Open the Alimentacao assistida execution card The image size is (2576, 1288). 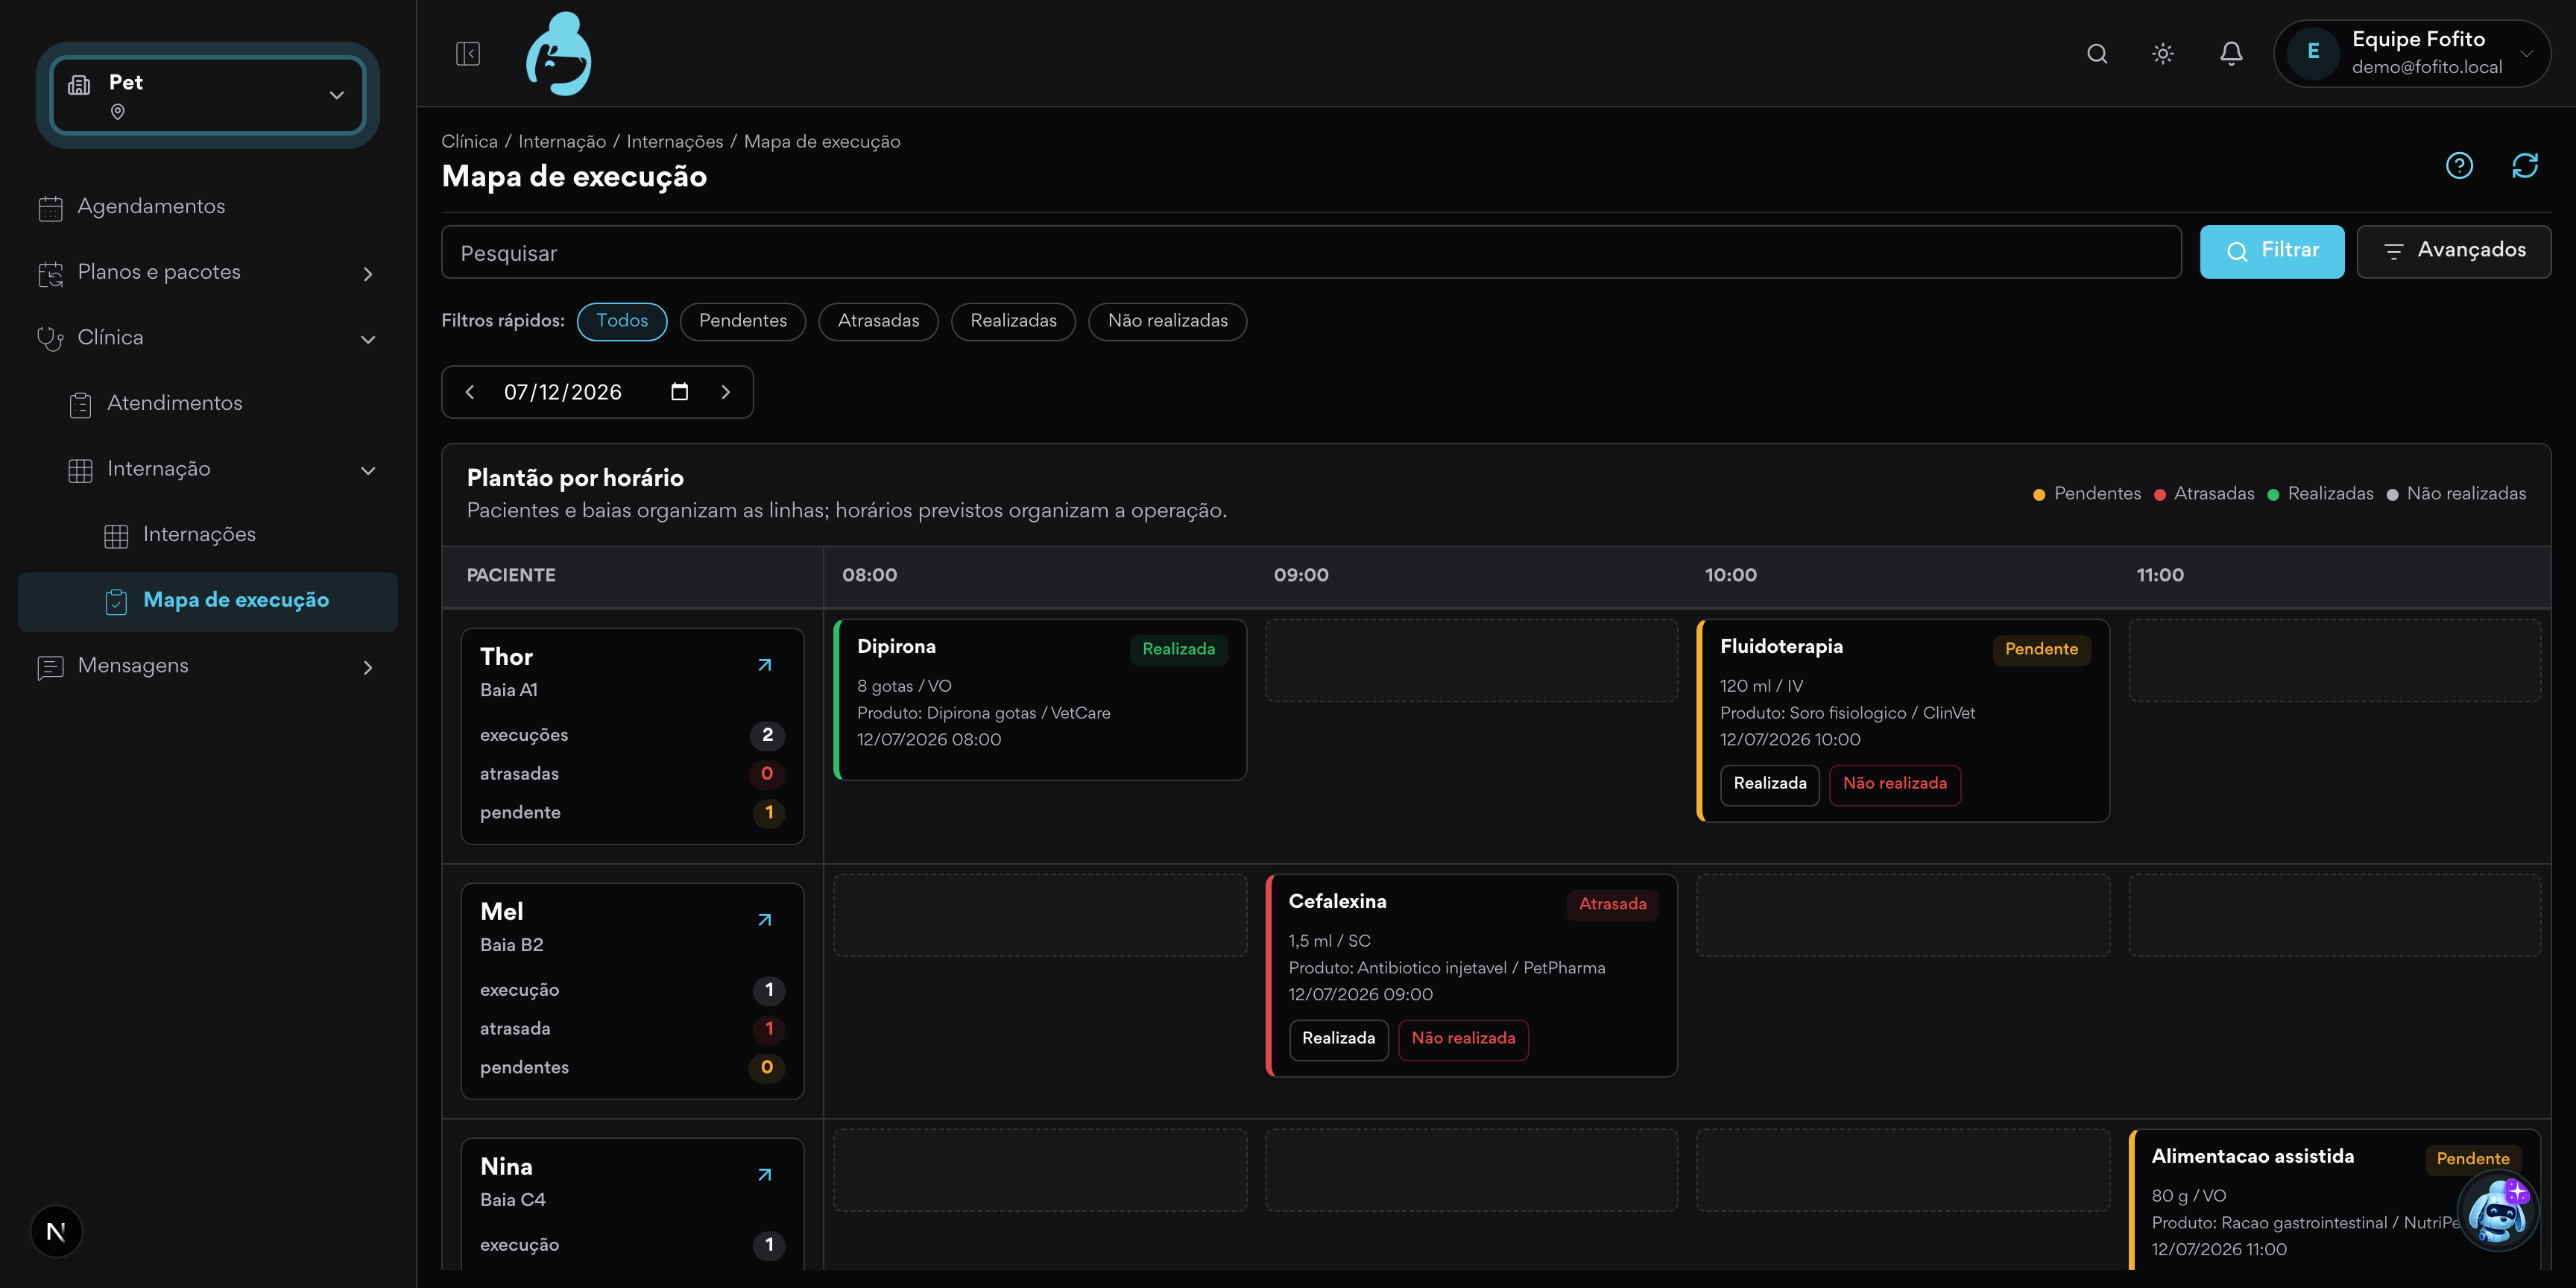[x=2335, y=1200]
